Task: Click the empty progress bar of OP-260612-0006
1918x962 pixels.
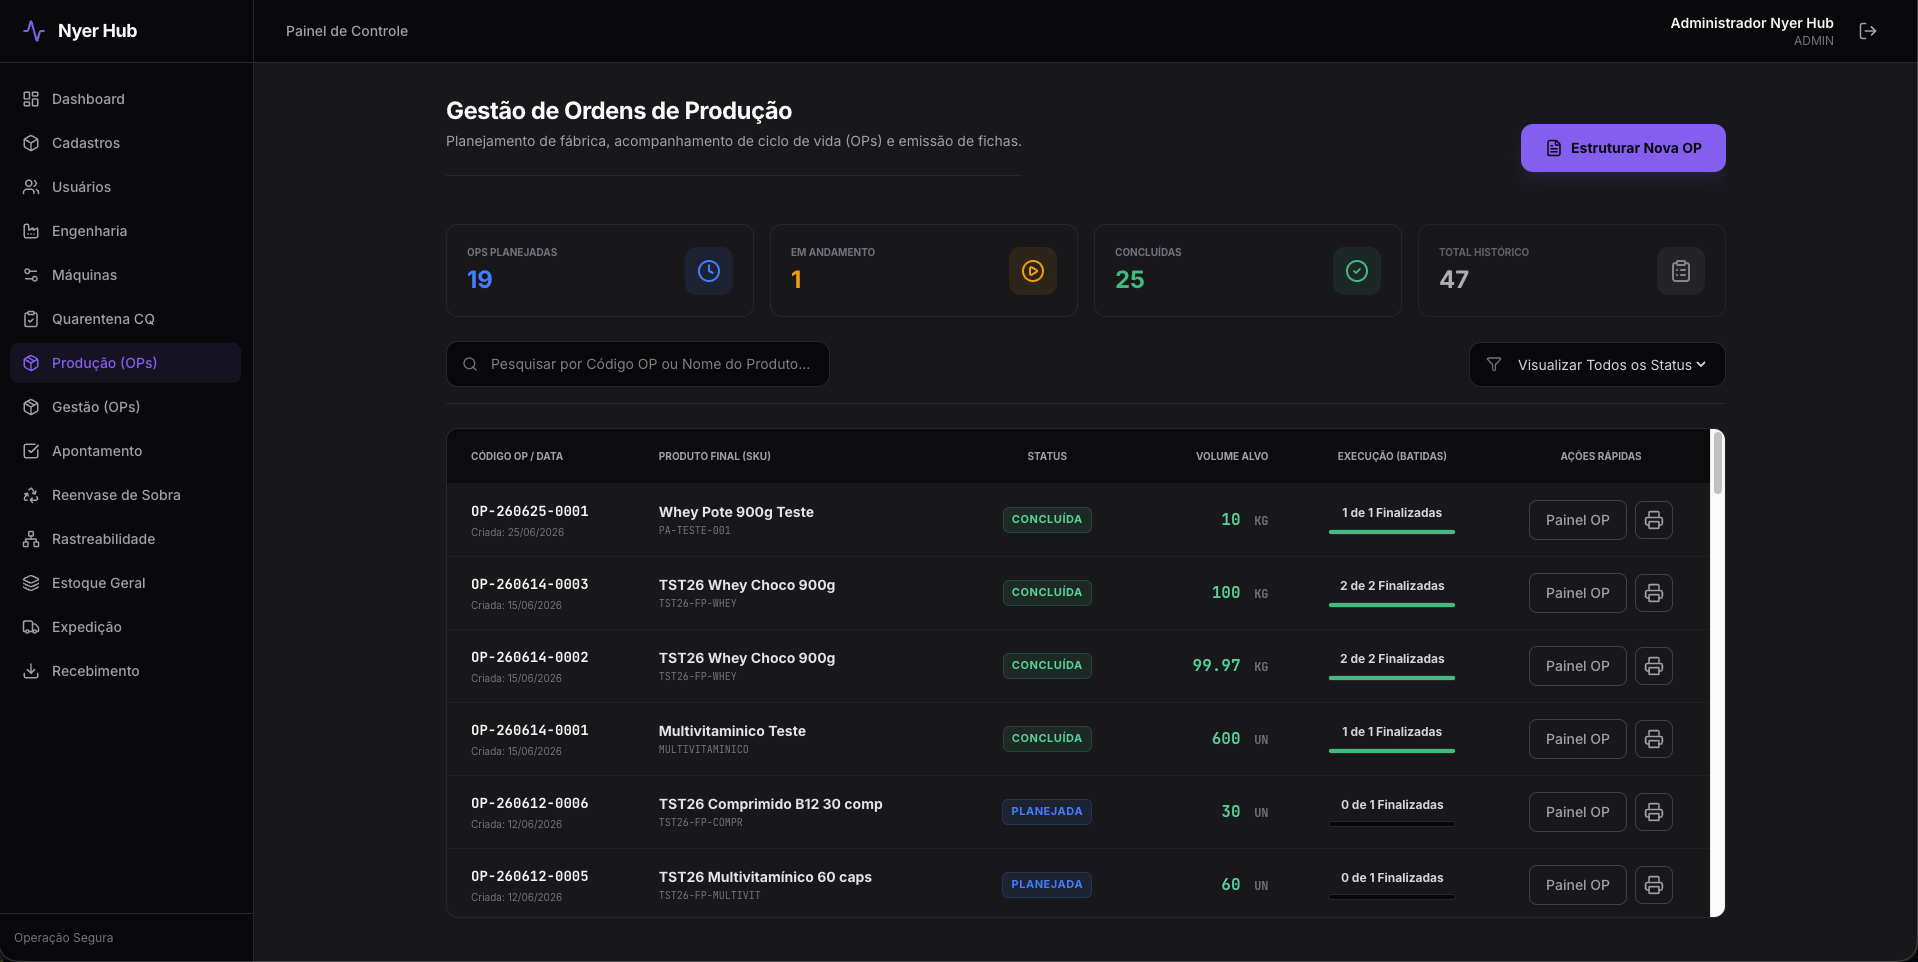Action: [1392, 824]
